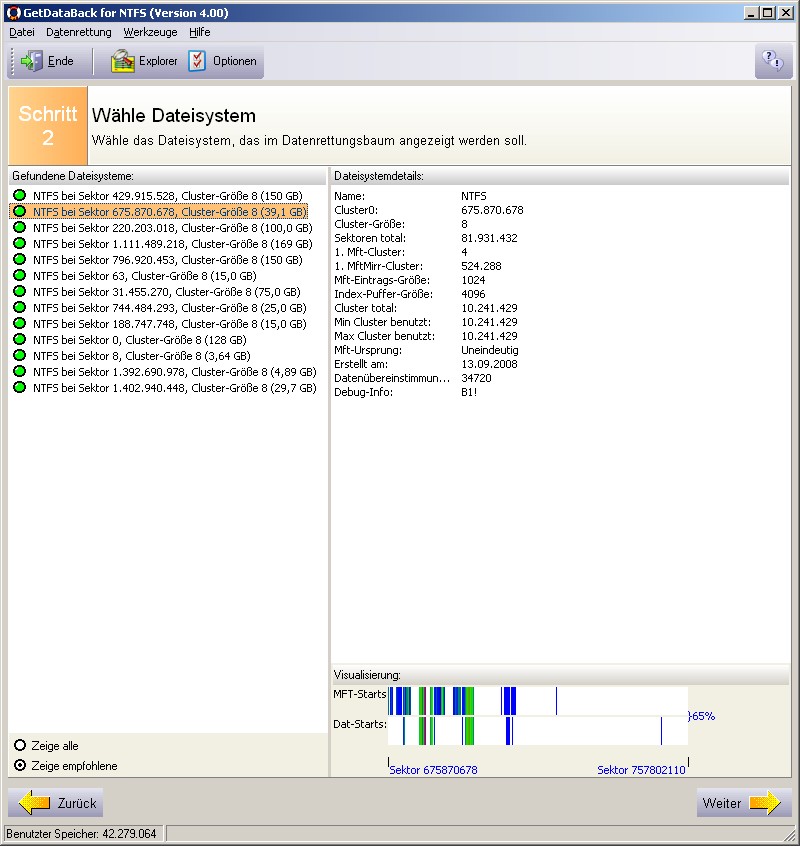Click the green dot beside Sektor 63 entry
Viewport: 800px width, 846px height.
19,275
